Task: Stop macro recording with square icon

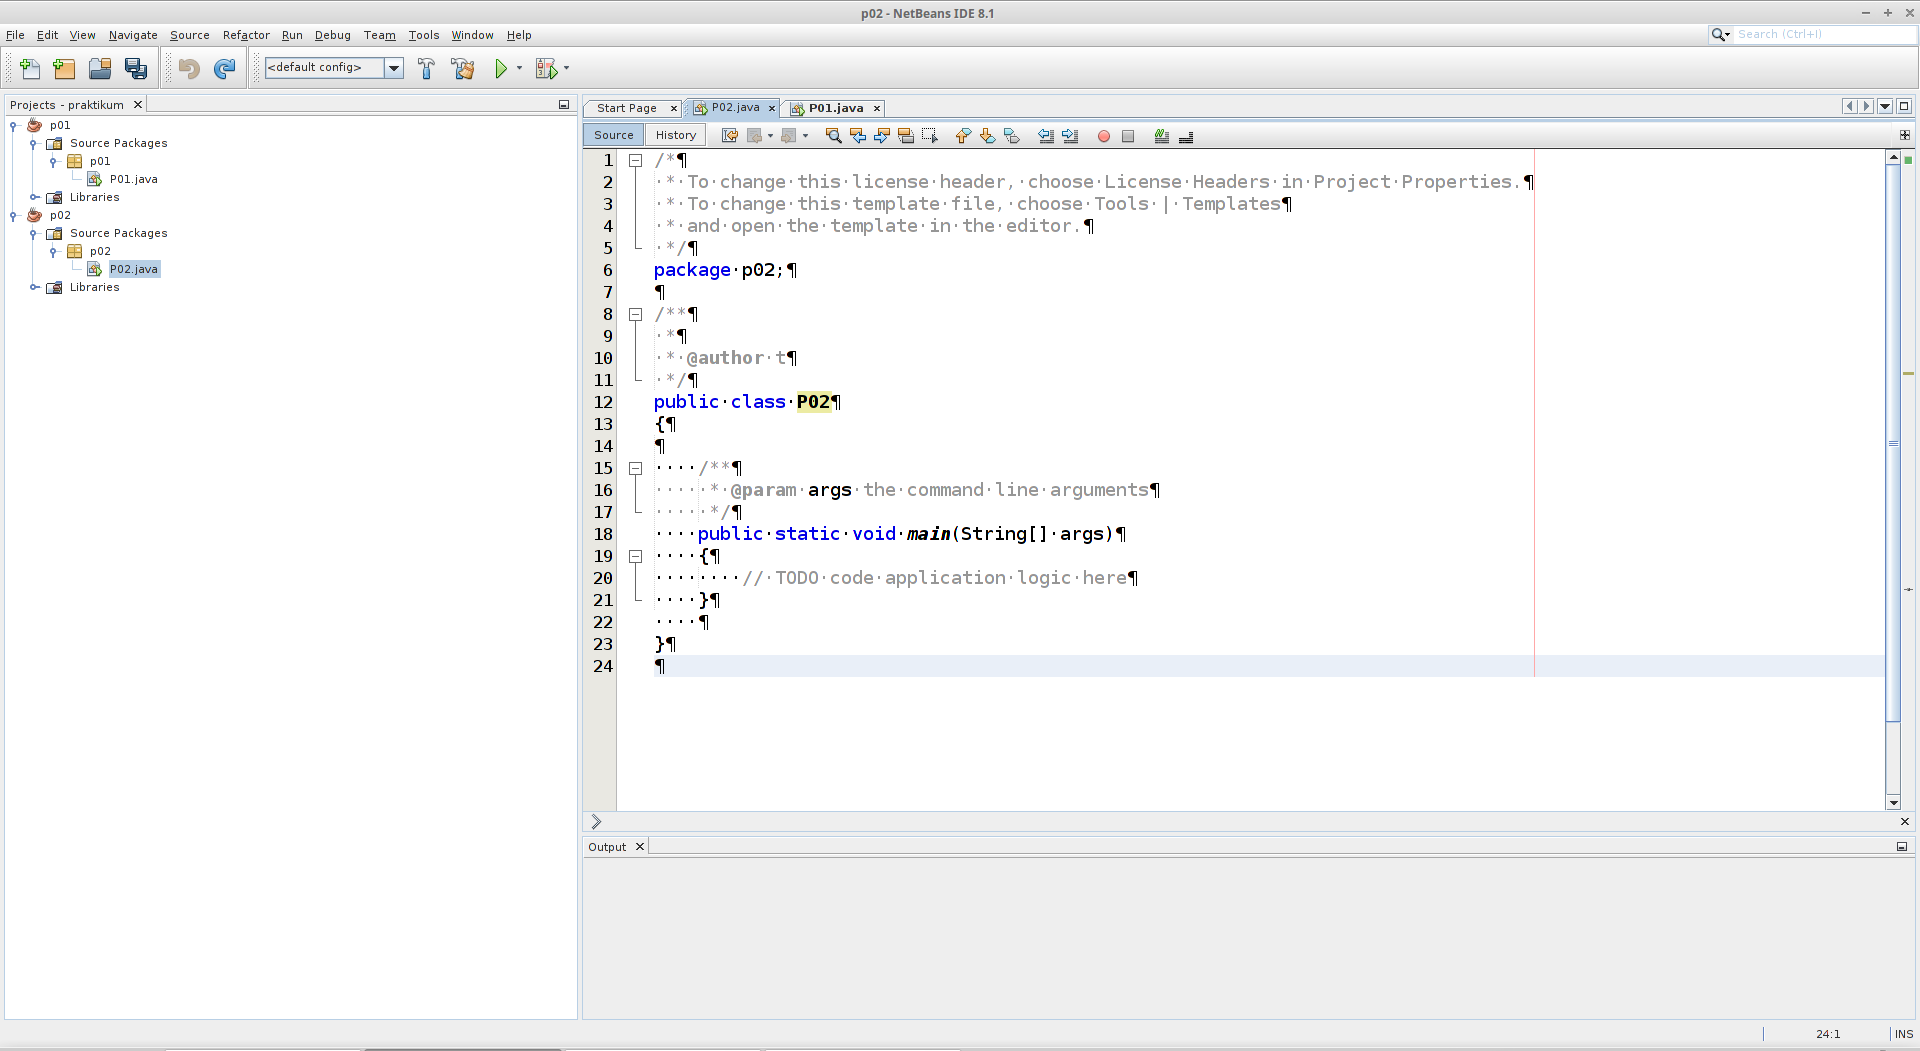Action: 1128,136
